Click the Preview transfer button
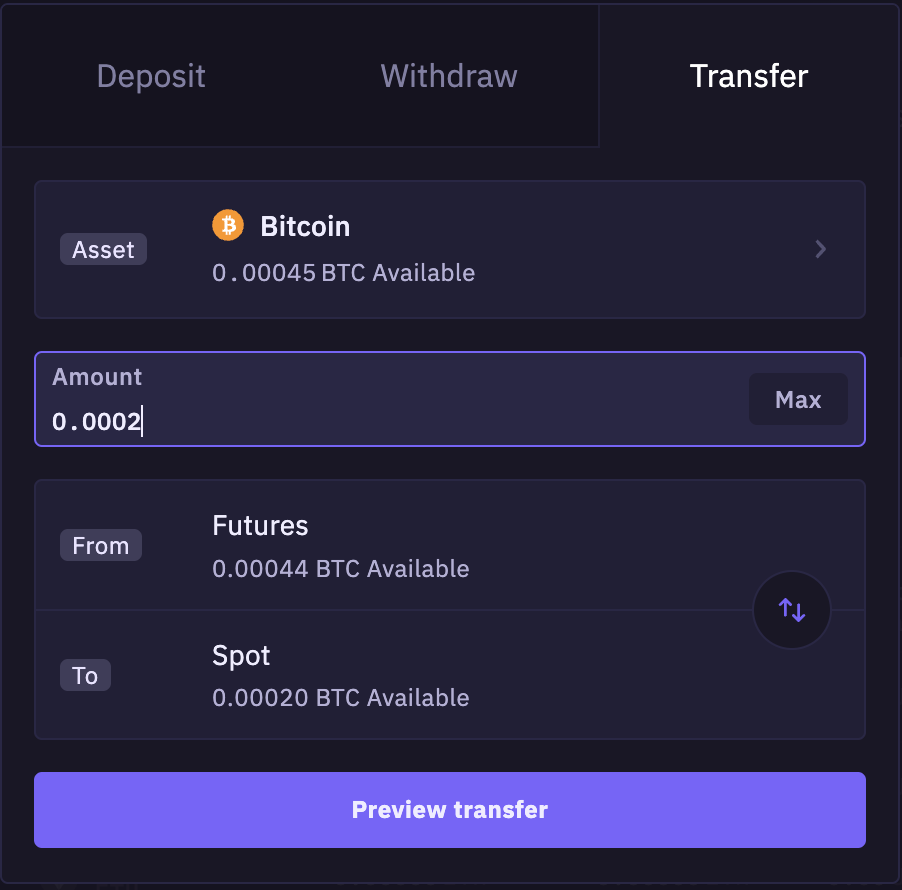Image resolution: width=902 pixels, height=890 pixels. point(450,810)
